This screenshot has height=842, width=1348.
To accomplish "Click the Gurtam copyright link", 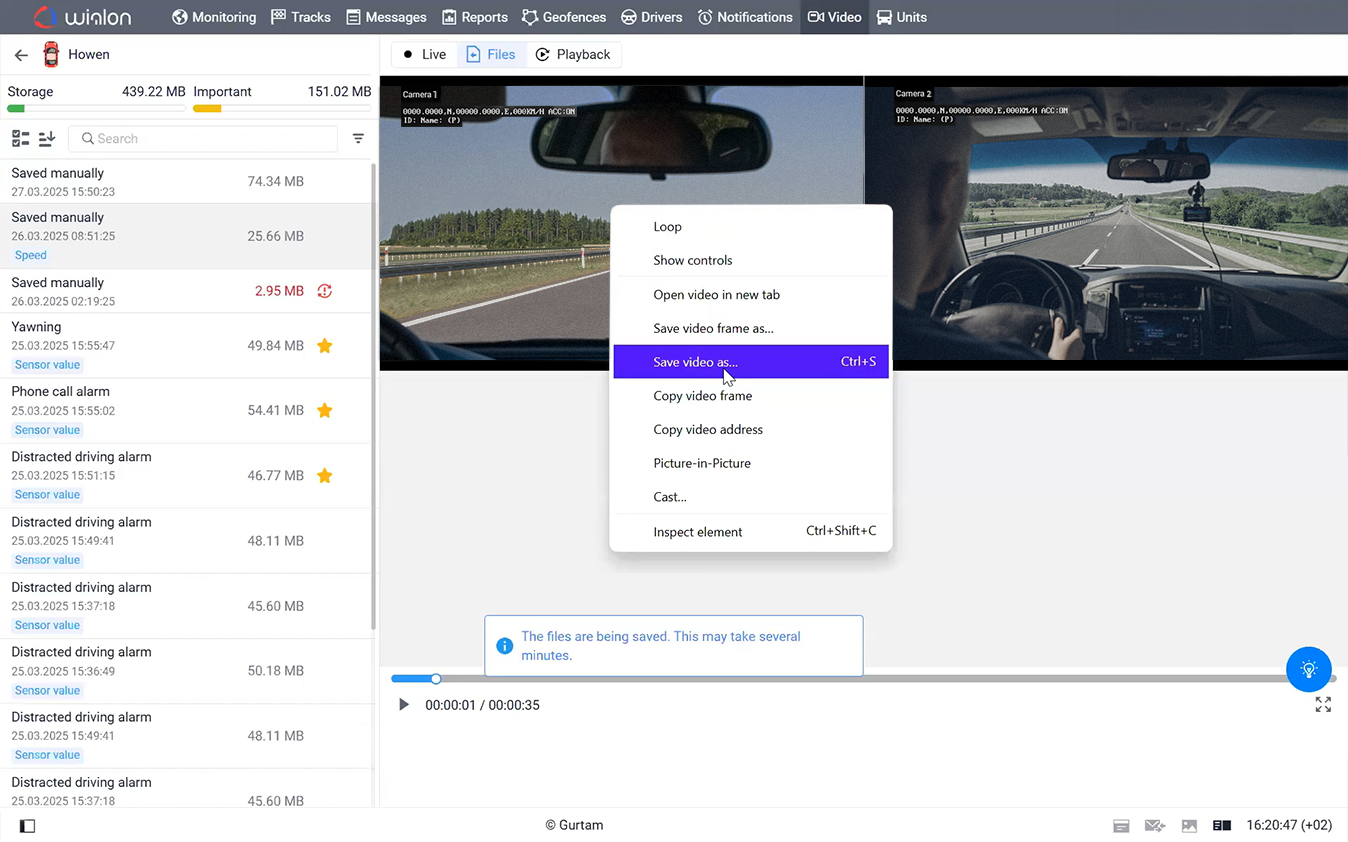I will tap(574, 825).
